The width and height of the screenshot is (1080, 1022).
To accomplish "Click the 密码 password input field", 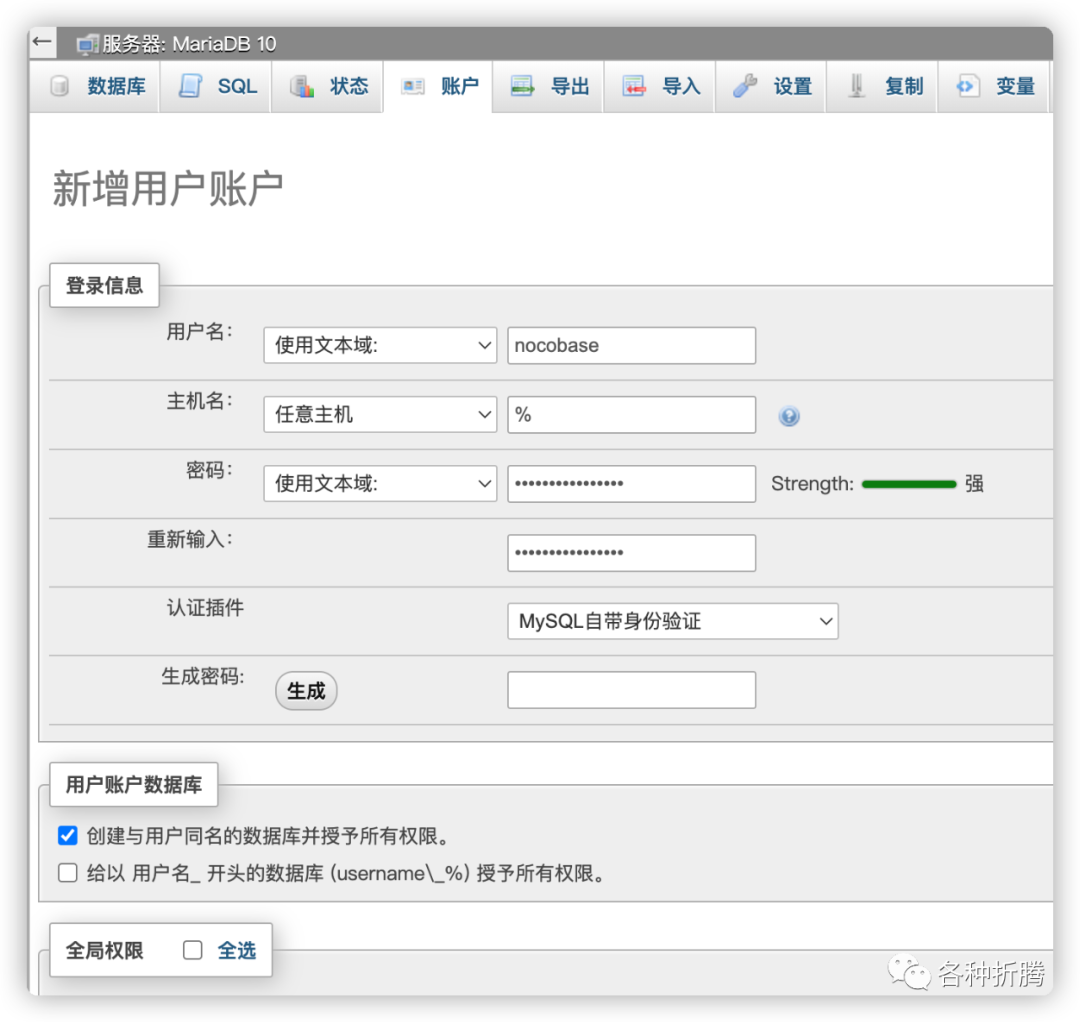I will tap(632, 483).
